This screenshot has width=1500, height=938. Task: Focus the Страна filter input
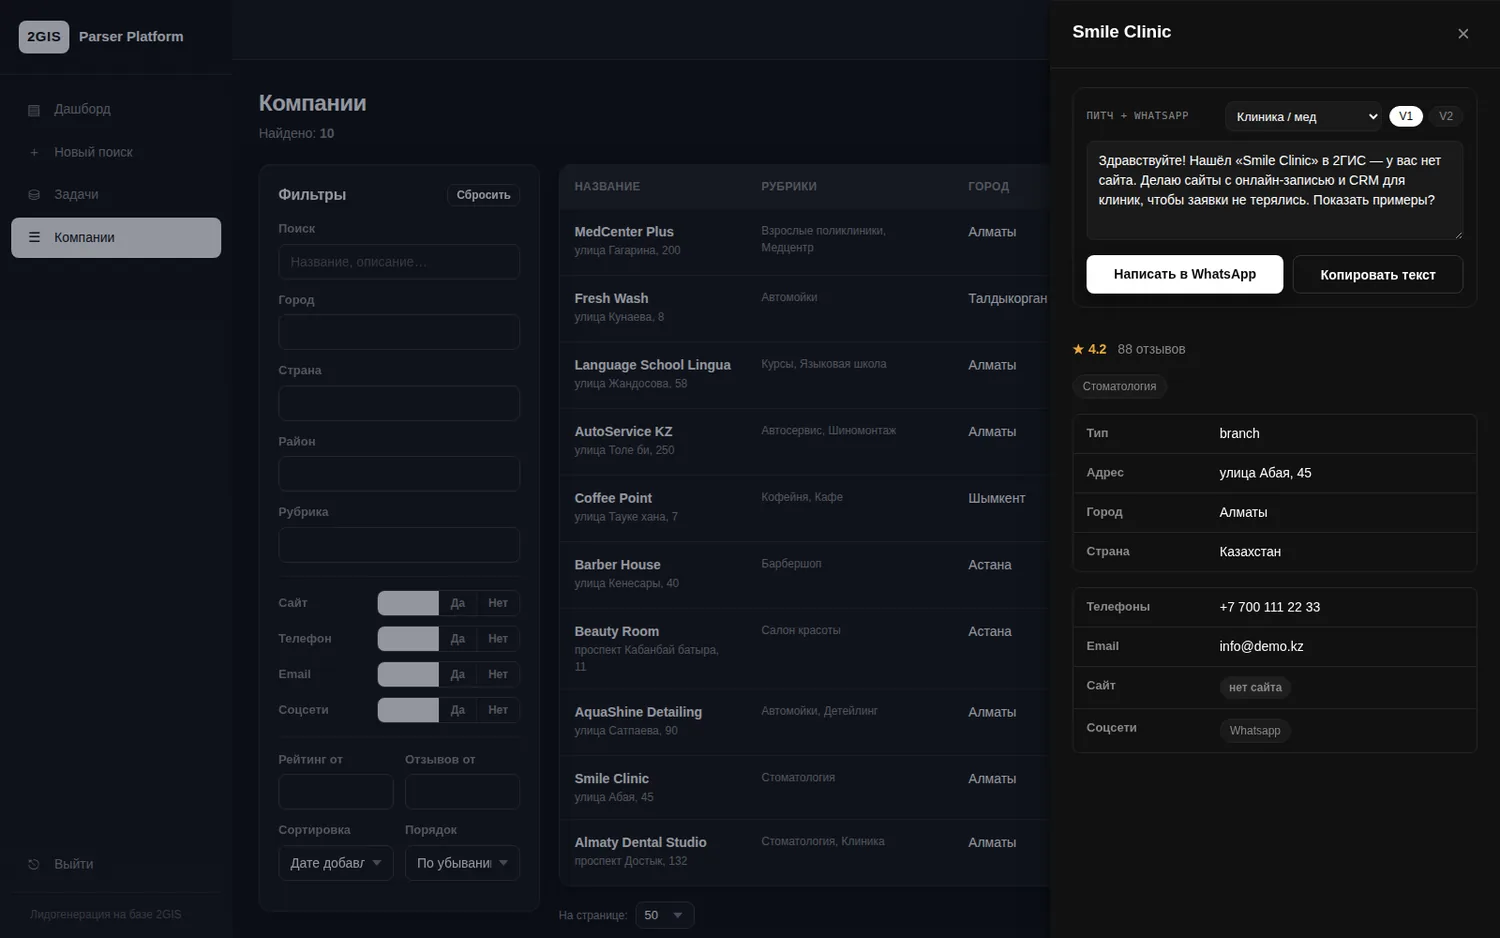coord(399,403)
